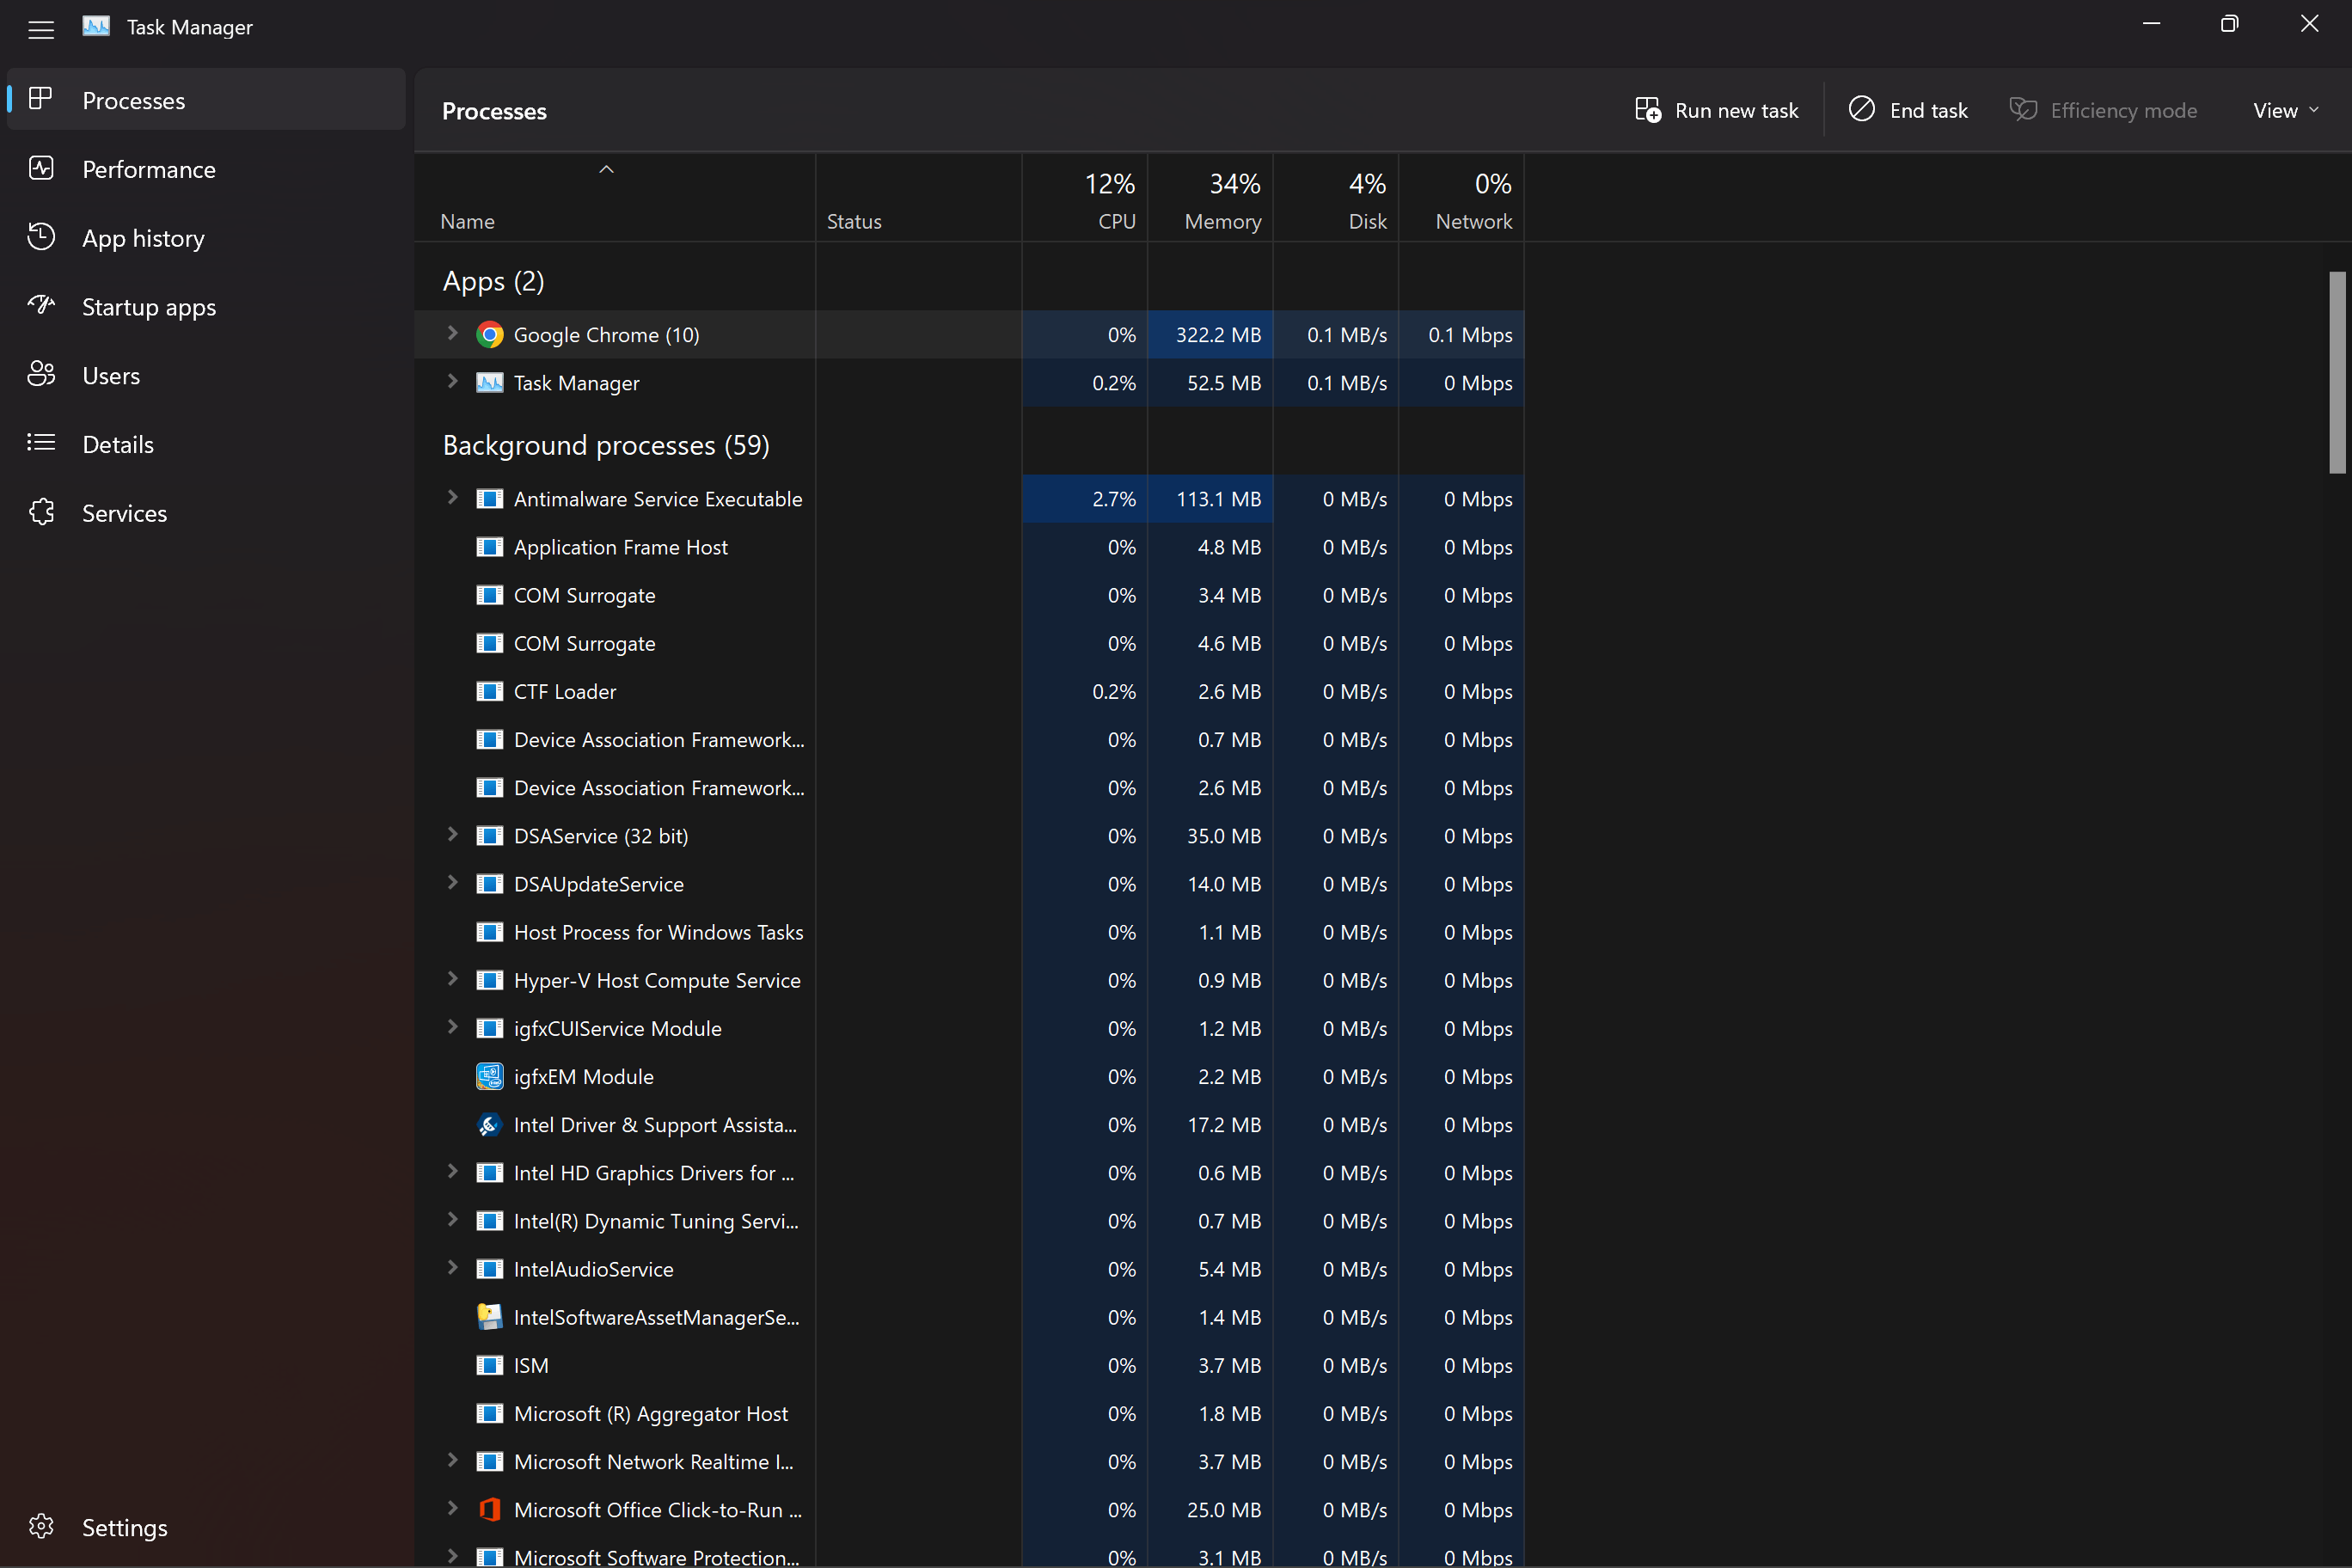The height and width of the screenshot is (1568, 2352).
Task: Expand the DSAService (32 bit) group
Action: 452,835
